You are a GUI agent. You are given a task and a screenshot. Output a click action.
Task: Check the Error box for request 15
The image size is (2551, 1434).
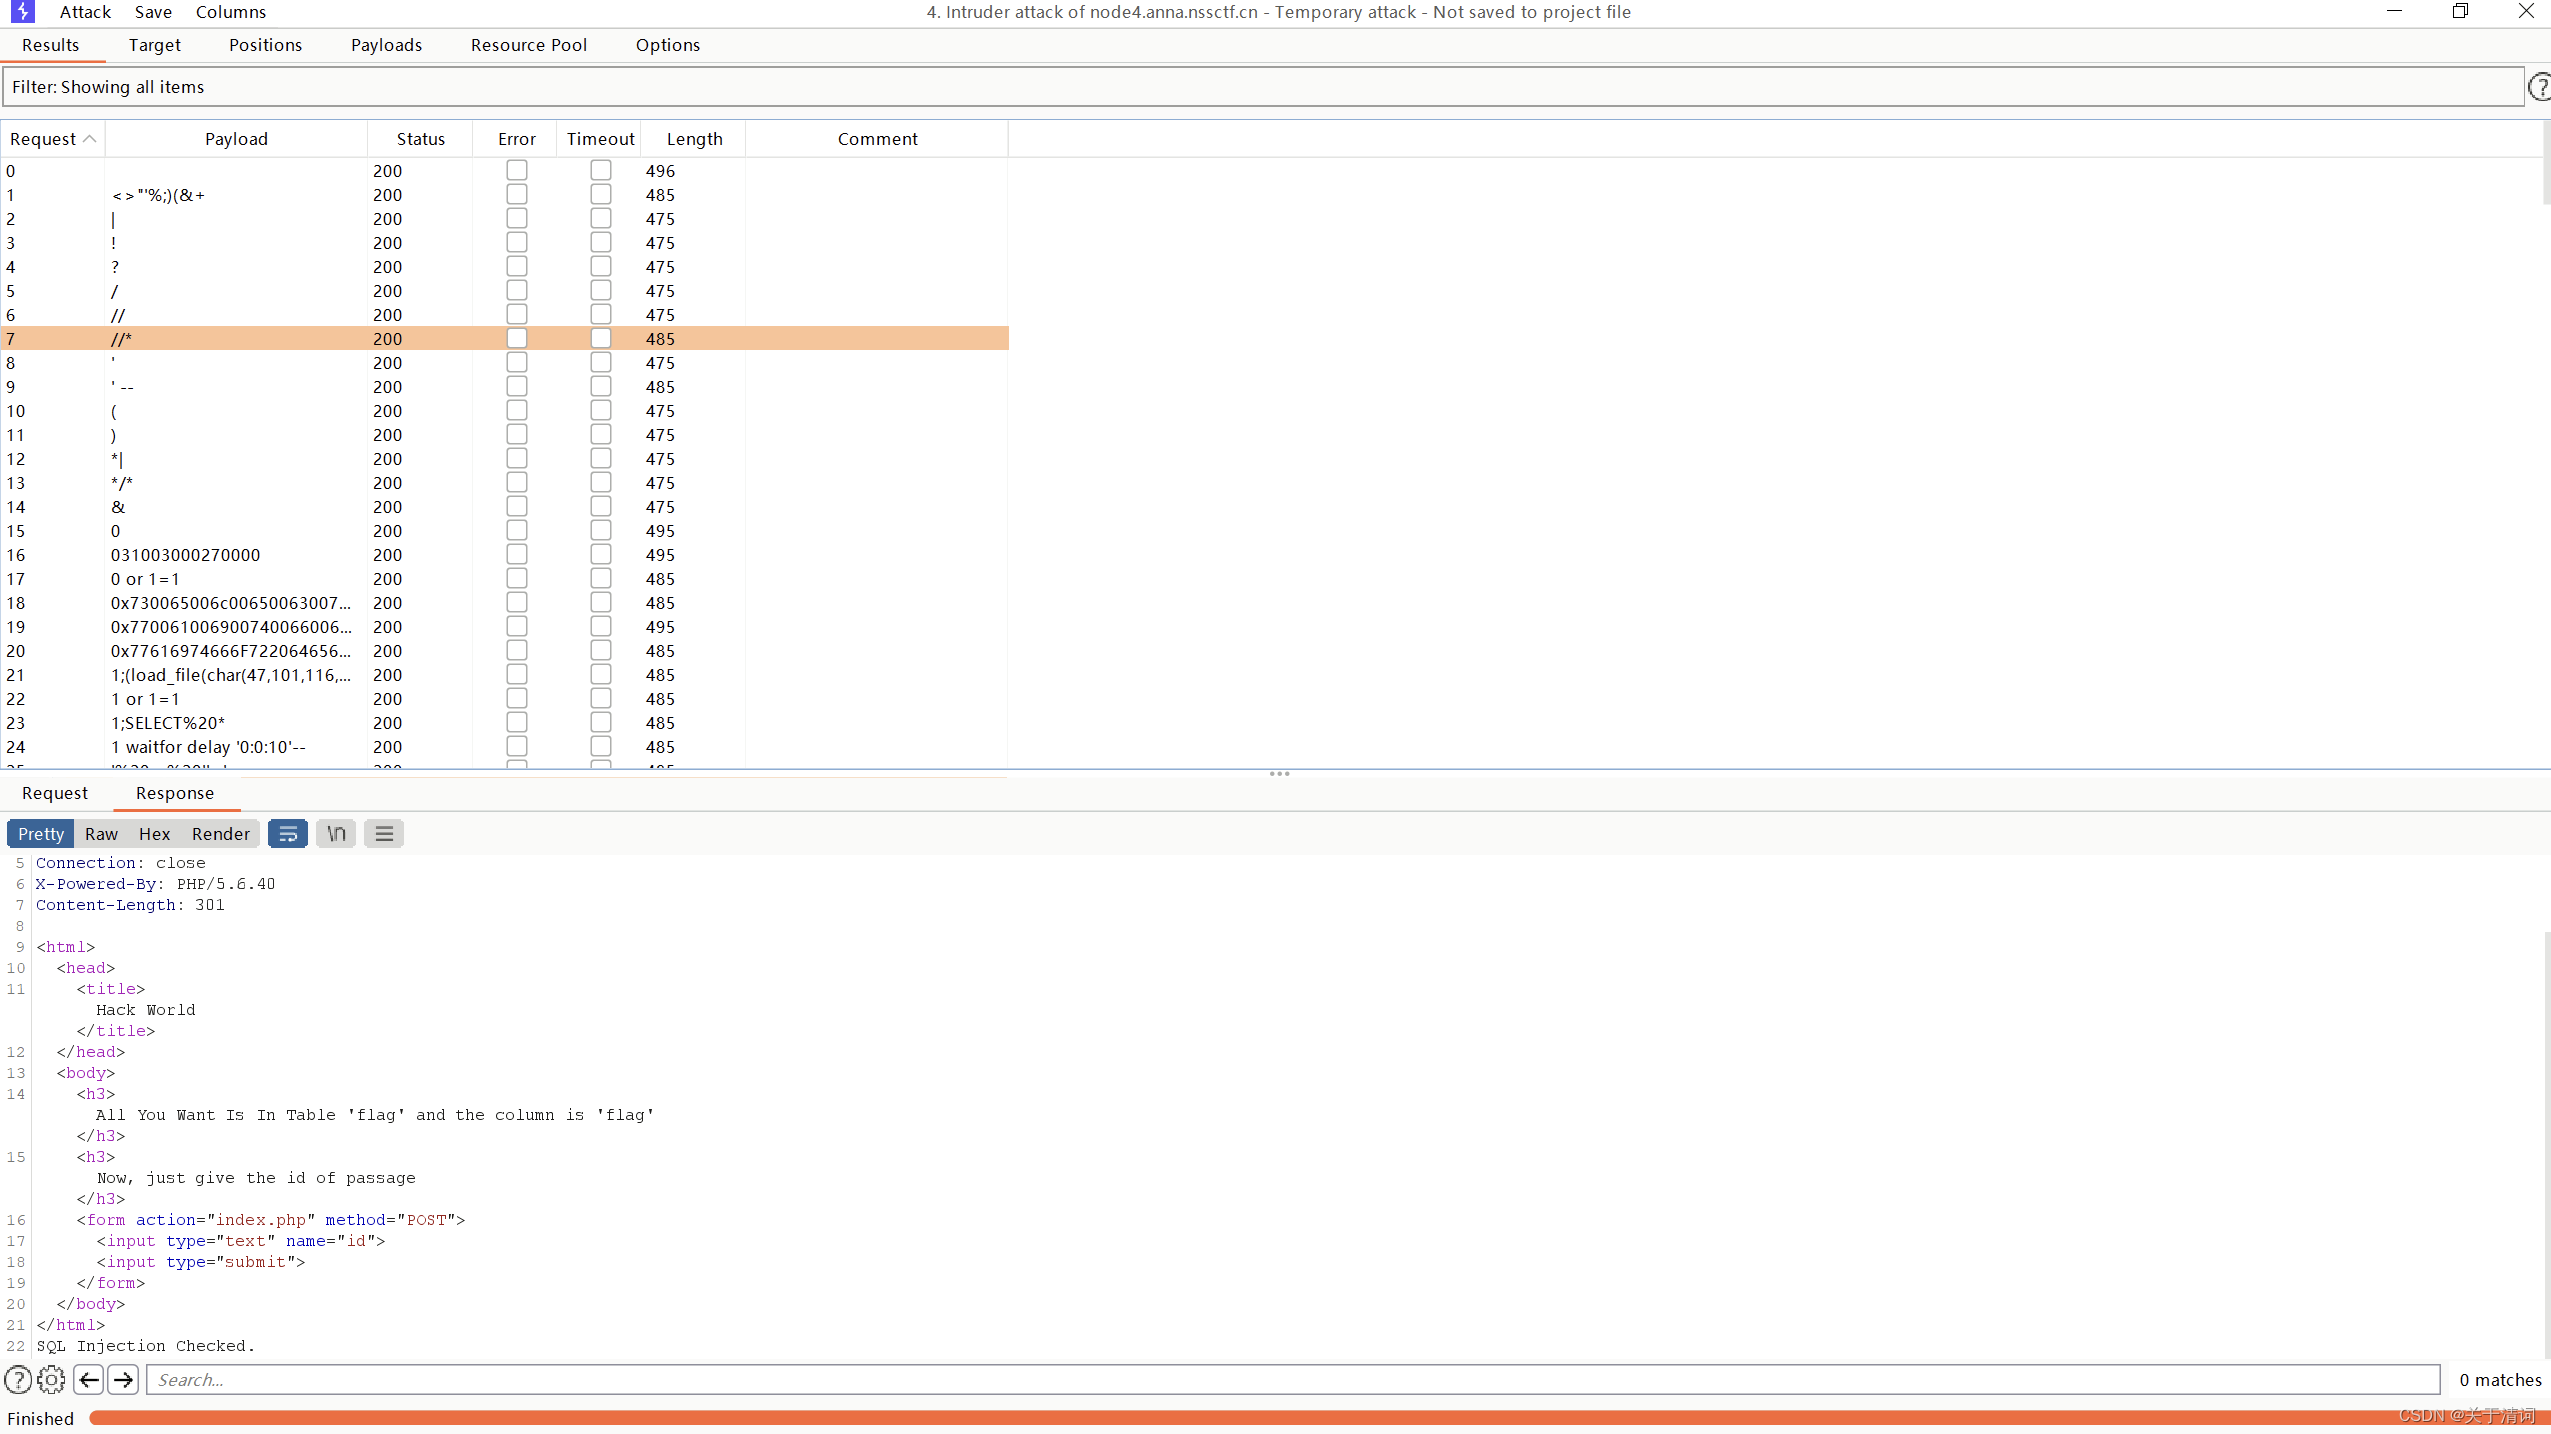[x=517, y=530]
